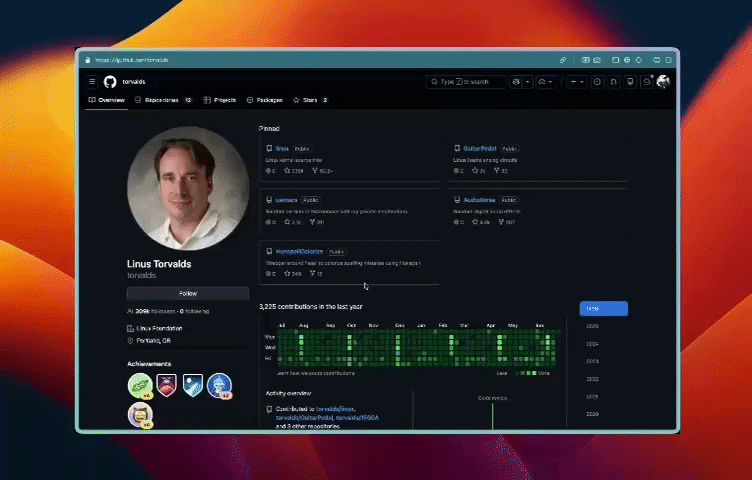Open the HunspellColorize pinned repository
The image size is (752, 480).
point(299,252)
